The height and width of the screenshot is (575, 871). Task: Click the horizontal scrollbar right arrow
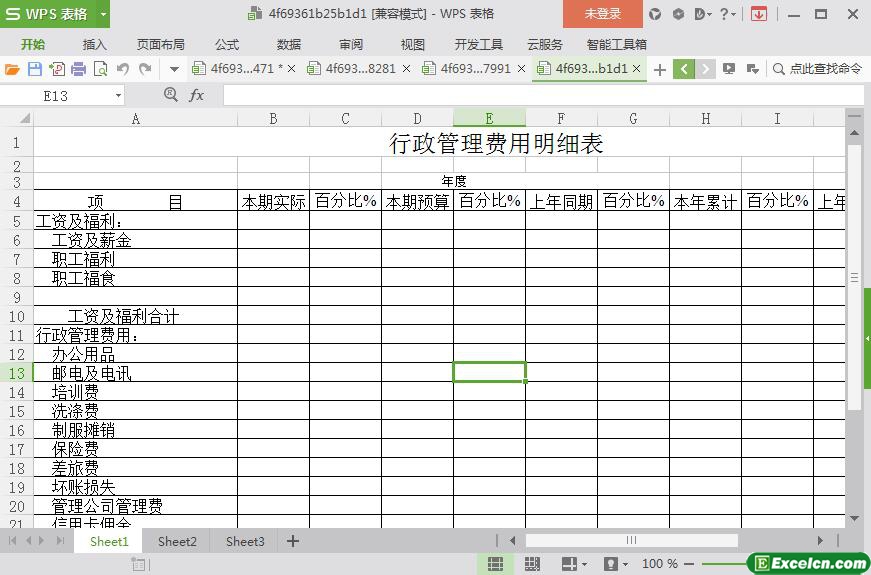(x=820, y=541)
